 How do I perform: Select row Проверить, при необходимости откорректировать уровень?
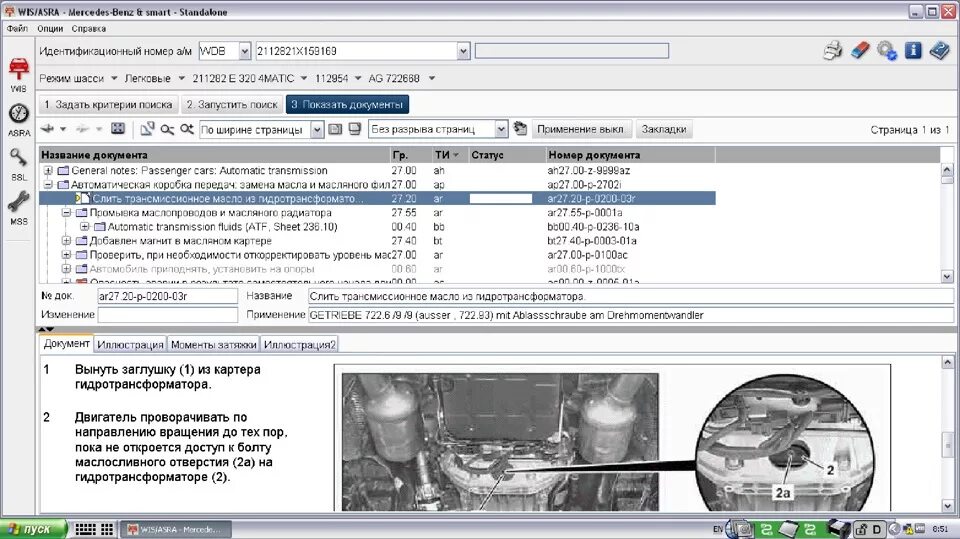[377, 255]
